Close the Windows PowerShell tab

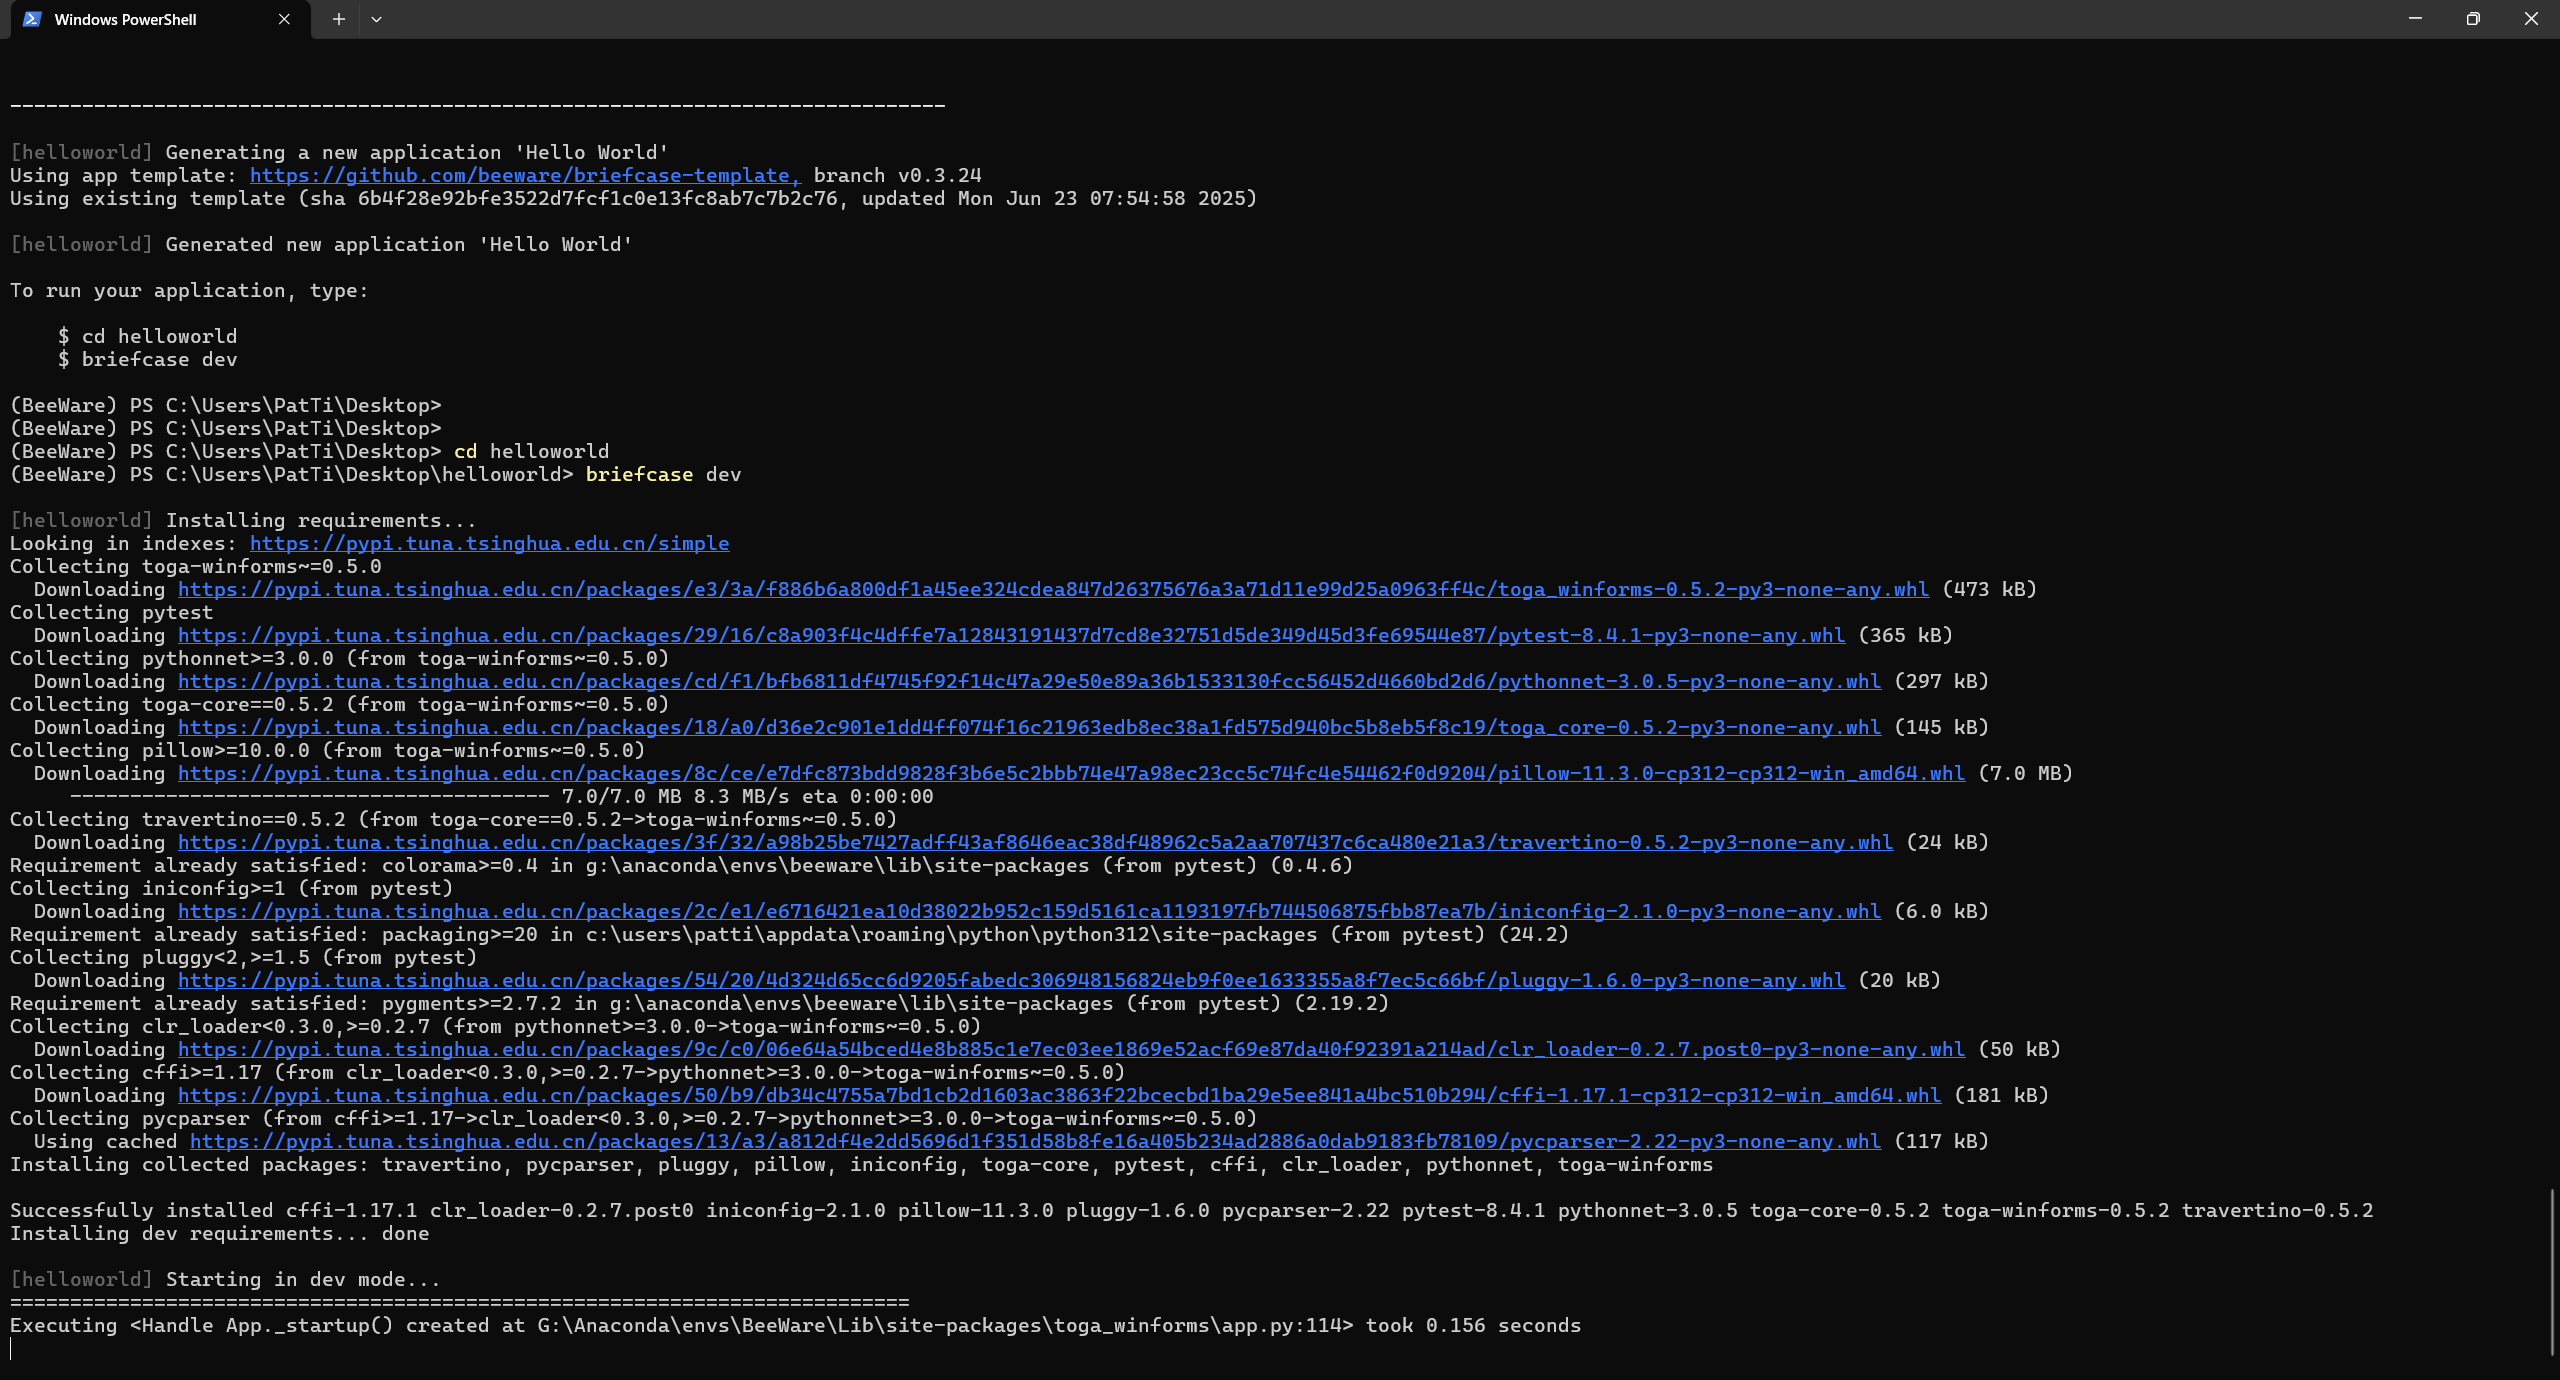pos(284,19)
